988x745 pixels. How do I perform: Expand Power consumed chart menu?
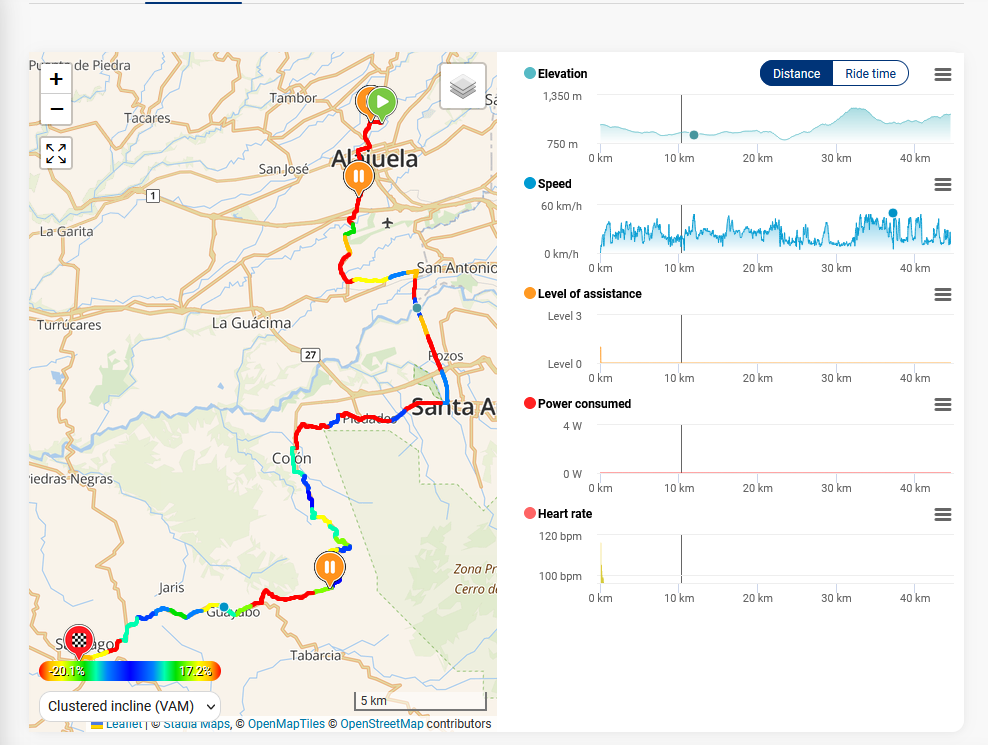pos(942,405)
